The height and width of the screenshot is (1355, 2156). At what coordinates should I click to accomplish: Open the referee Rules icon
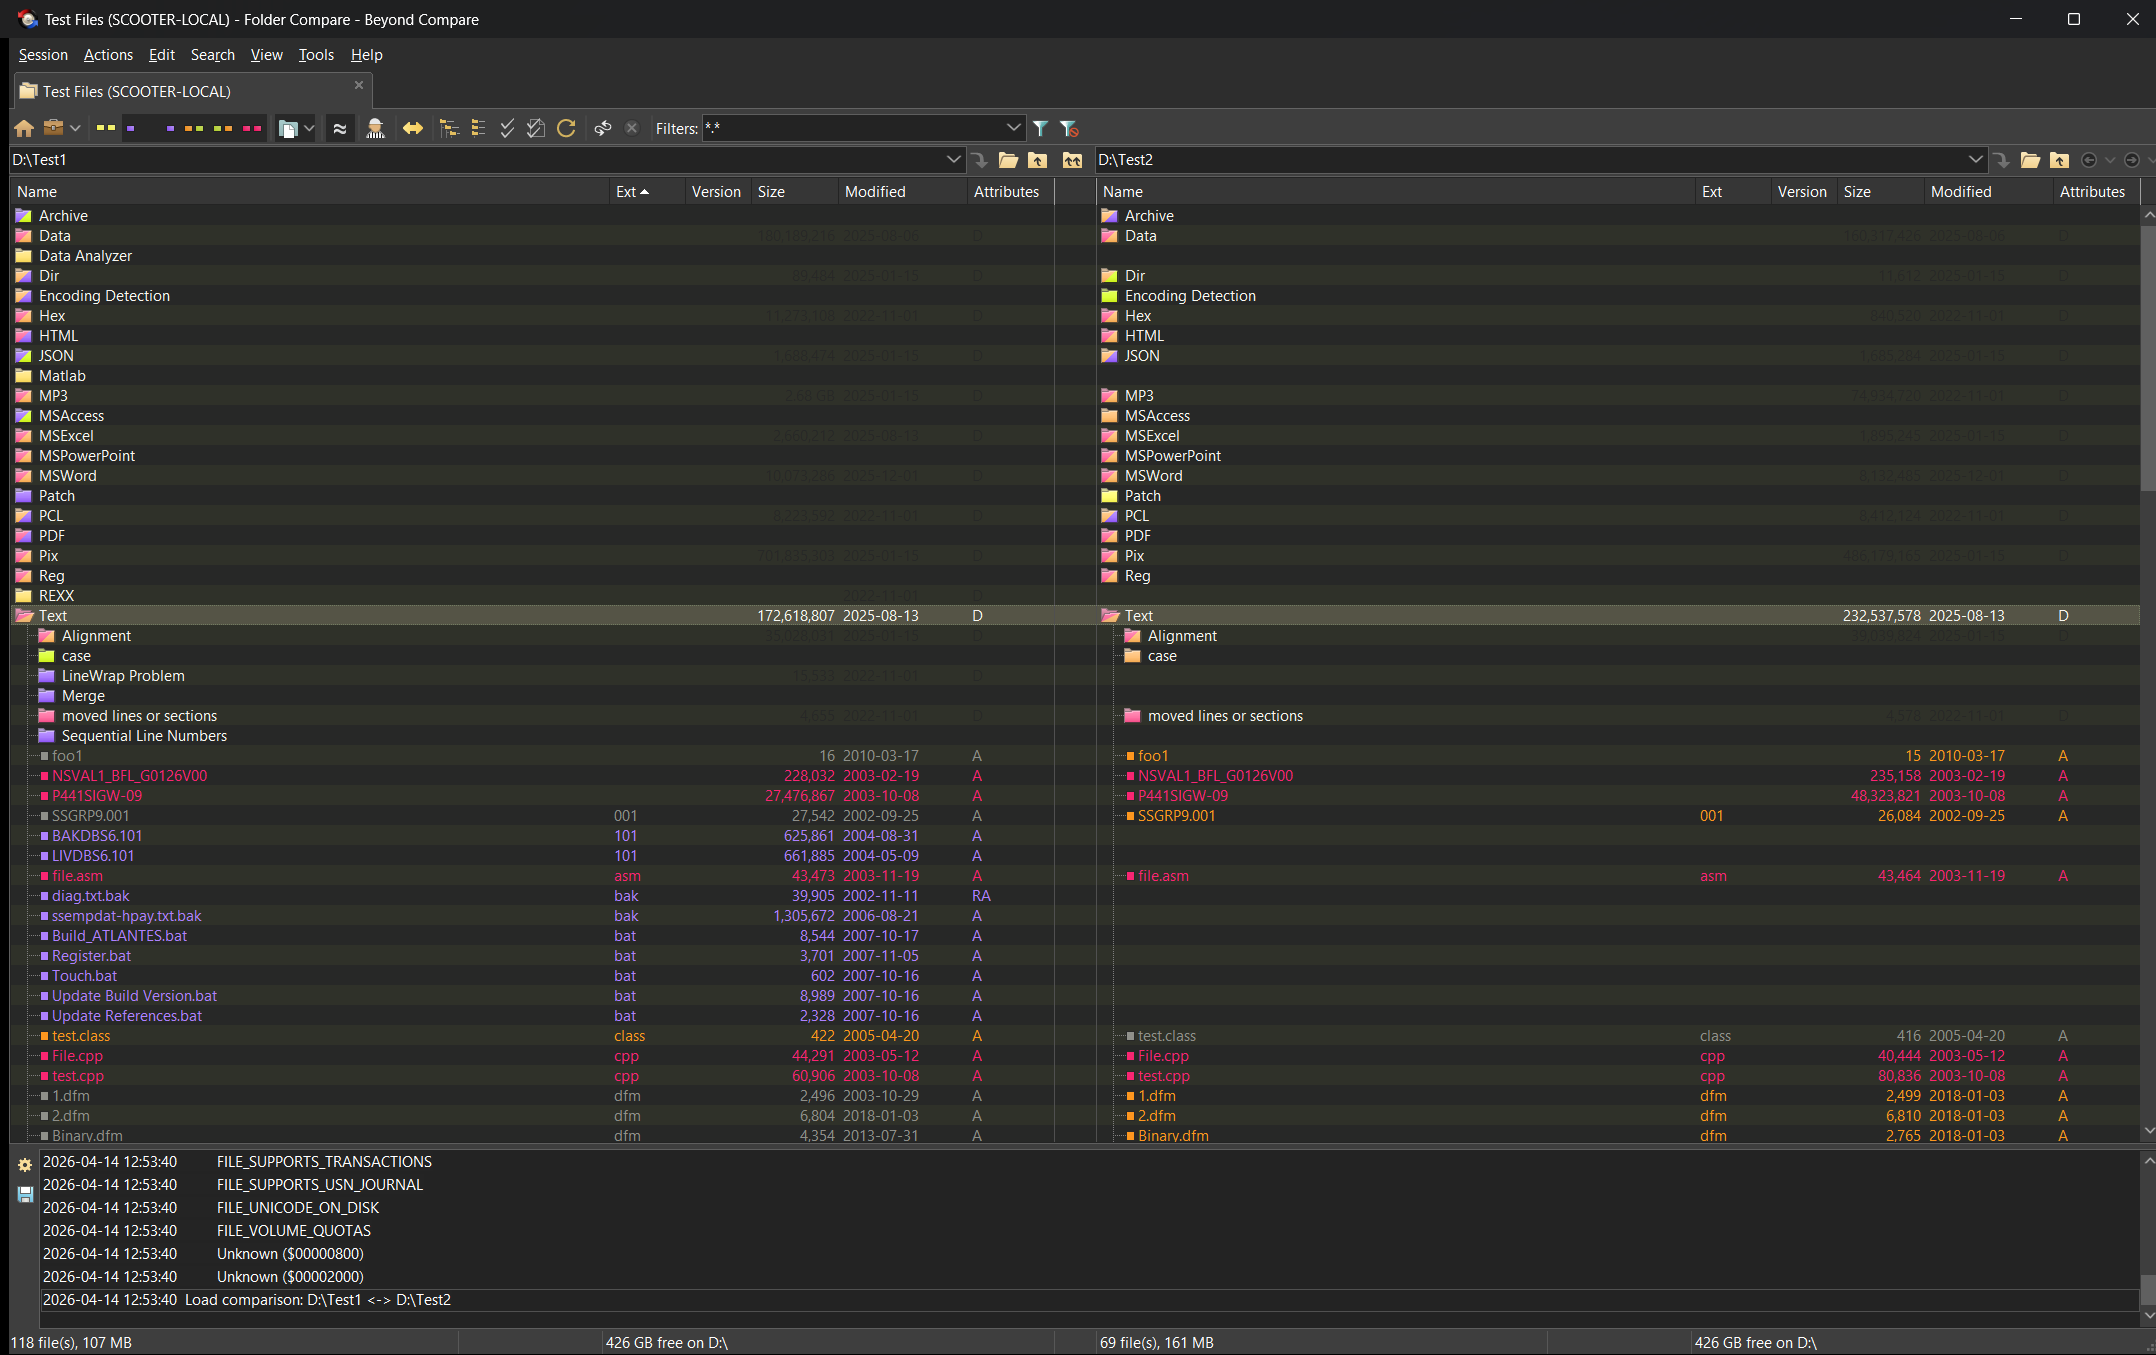[375, 128]
